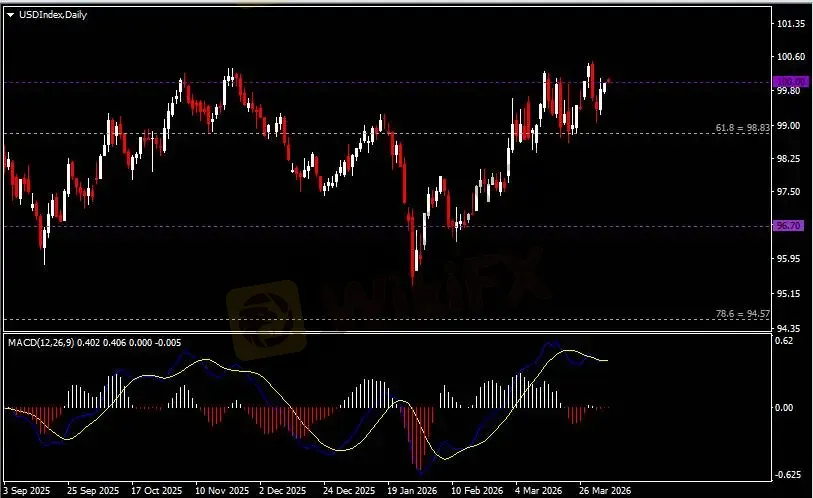Click the USDIndex,Daily chart title
The height and width of the screenshot is (498, 813).
click(49, 14)
